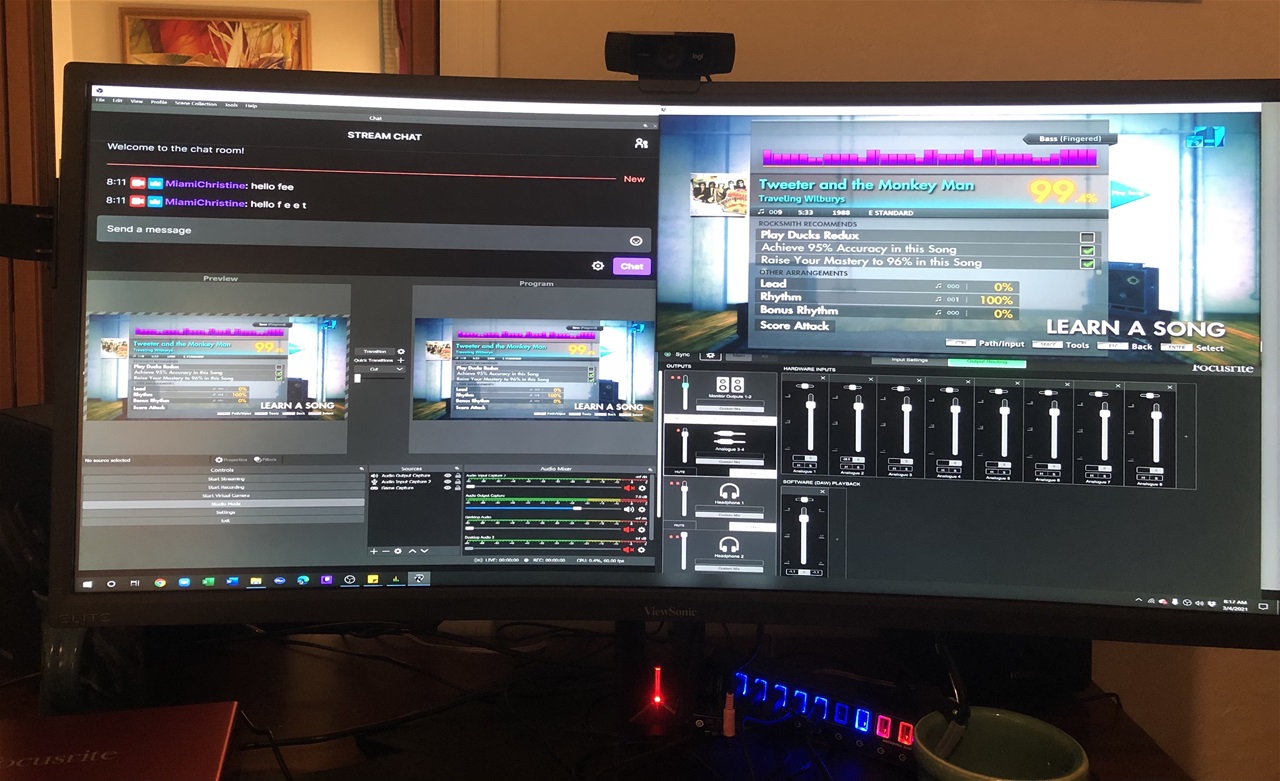Viewport: 1280px width, 781px height.
Task: Open Google Chrome from the taskbar
Action: (160, 583)
